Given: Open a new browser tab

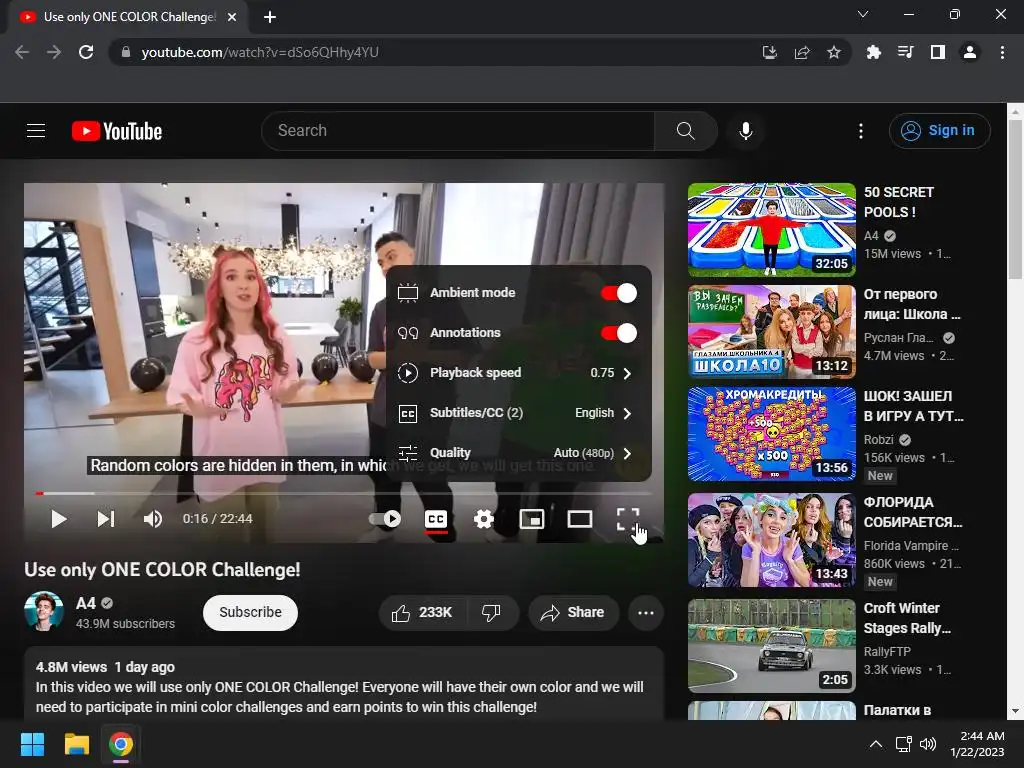Looking at the screenshot, I should click(270, 17).
